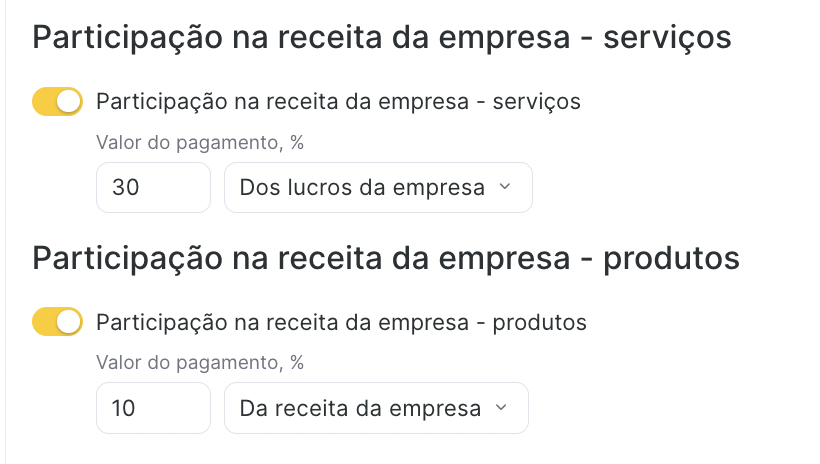Disable the Participação na receita - serviços toggle
Viewport: 820px width, 464px height.
click(x=58, y=101)
